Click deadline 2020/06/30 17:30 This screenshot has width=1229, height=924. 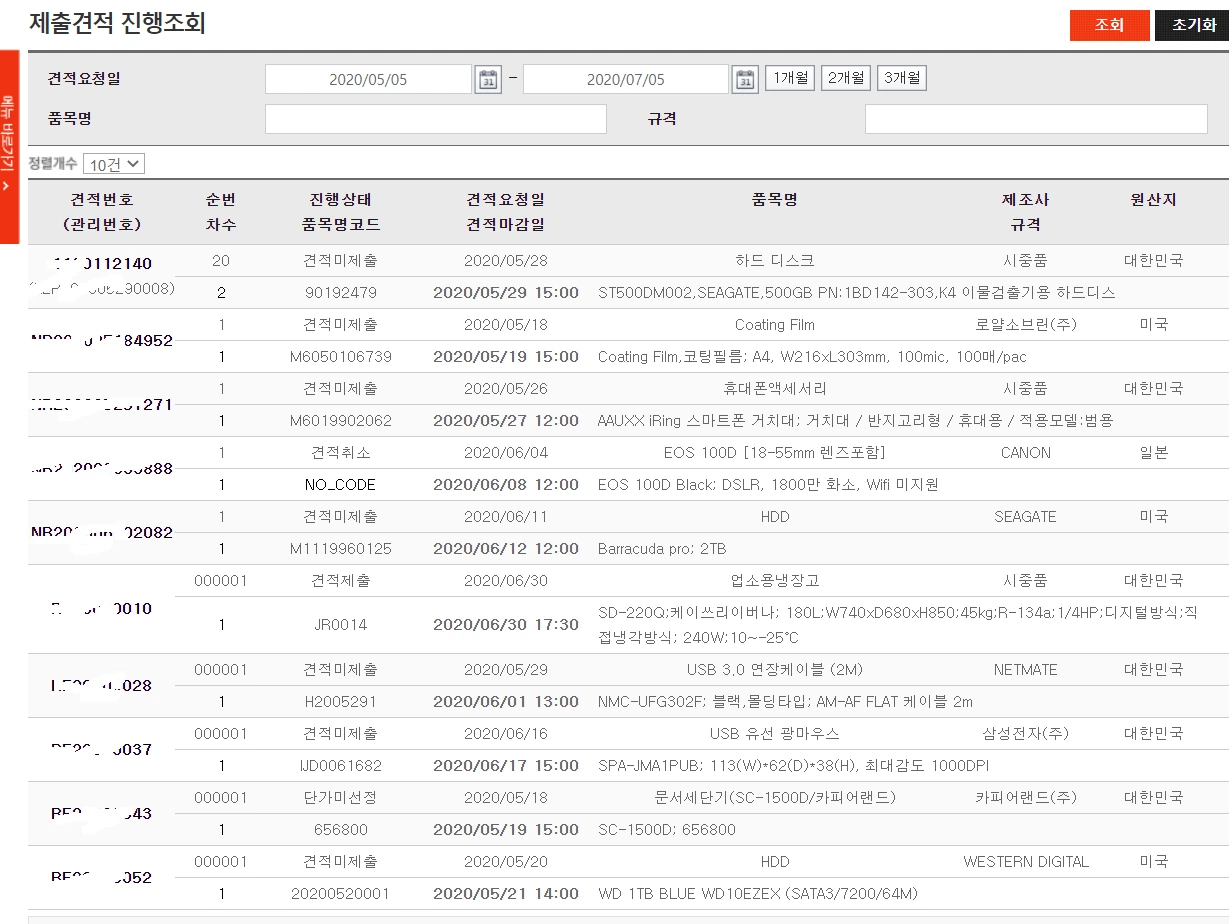tap(505, 625)
